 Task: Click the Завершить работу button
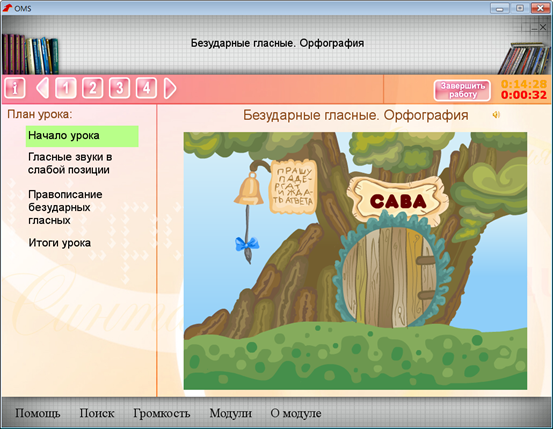(x=462, y=90)
